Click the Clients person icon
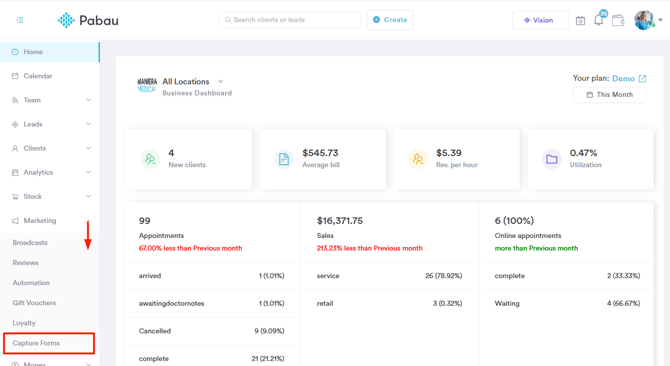 [x=15, y=149]
